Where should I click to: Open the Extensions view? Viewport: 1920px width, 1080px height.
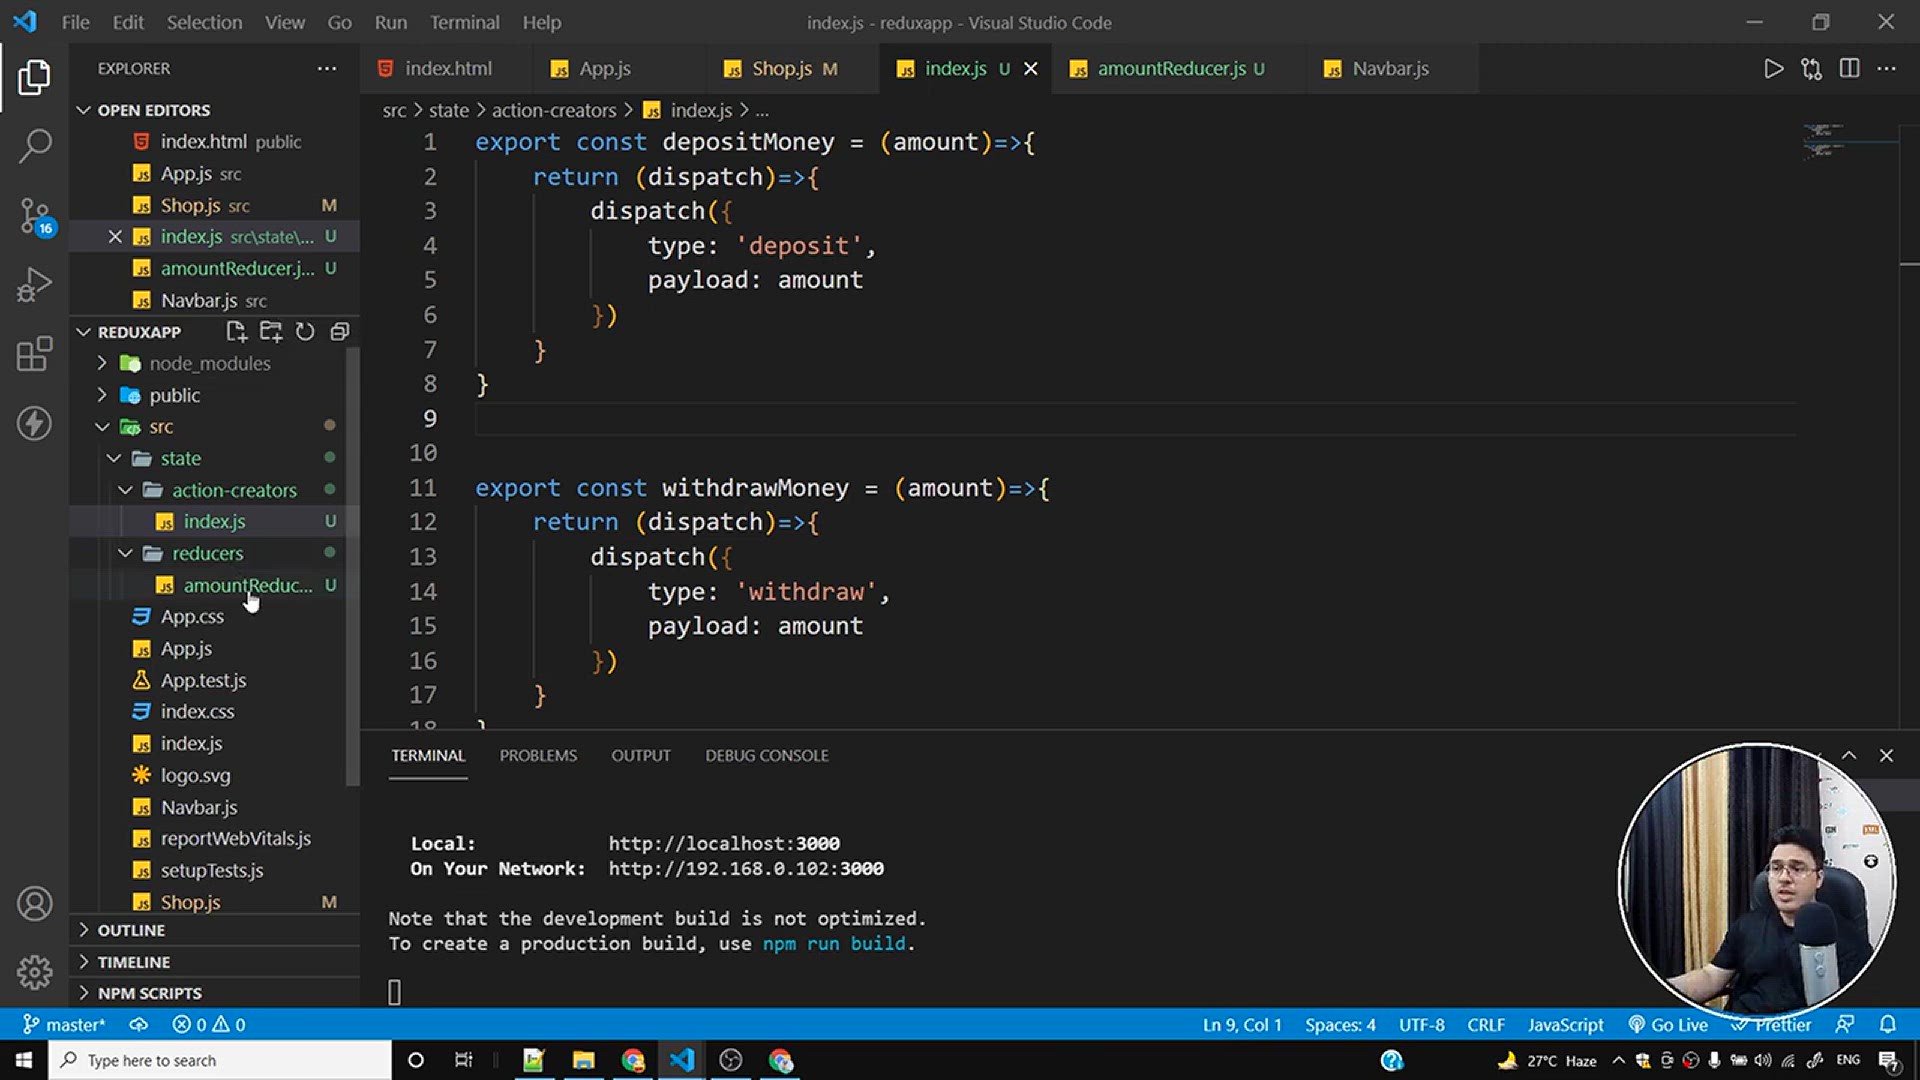pos(34,353)
